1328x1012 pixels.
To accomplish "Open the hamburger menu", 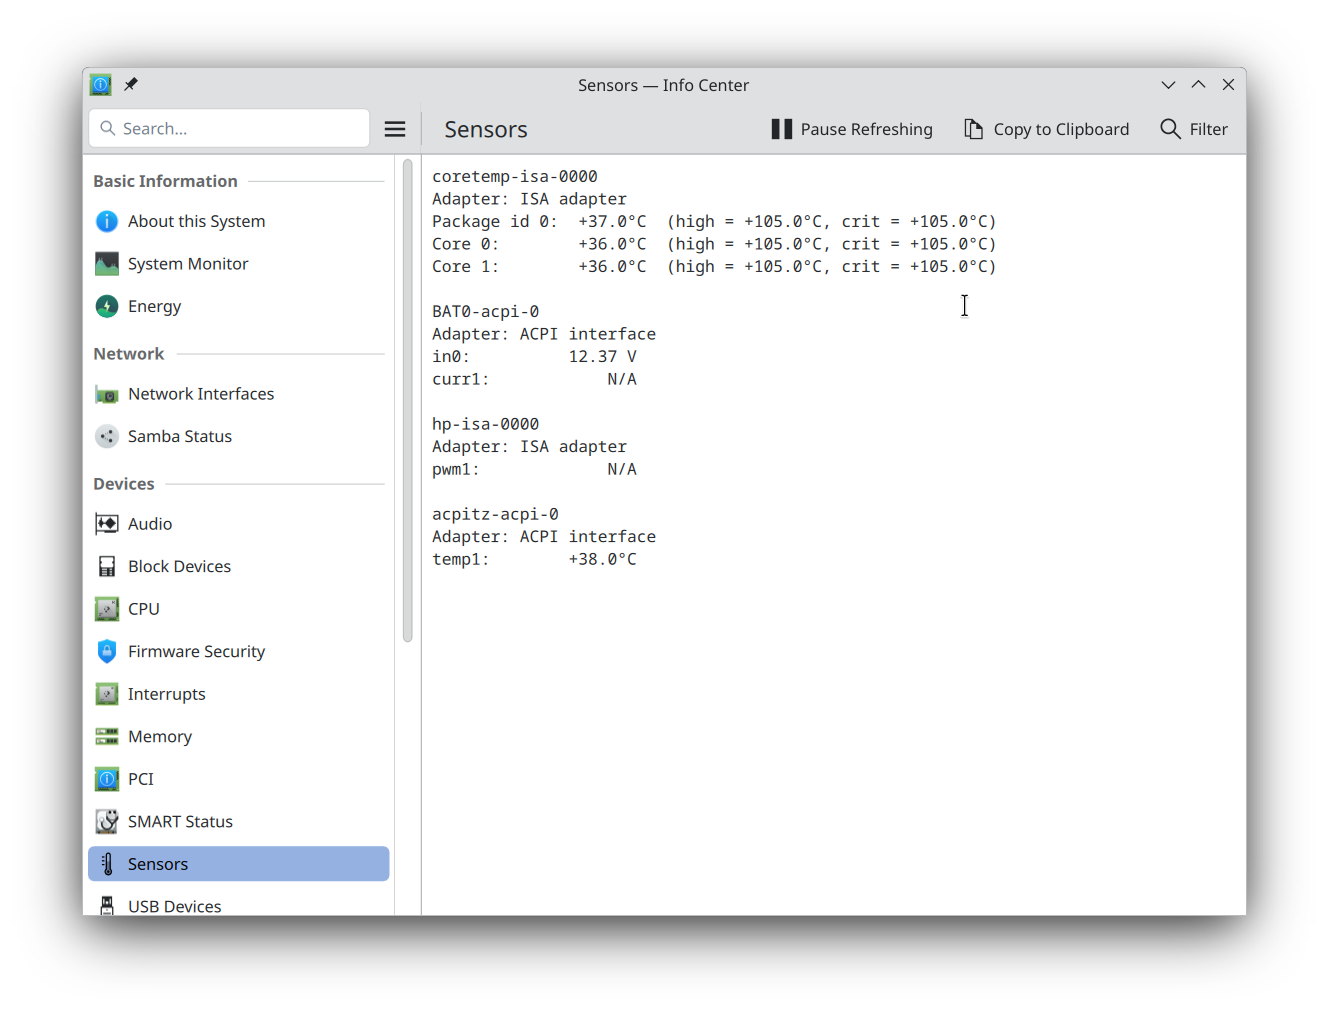I will (x=395, y=128).
